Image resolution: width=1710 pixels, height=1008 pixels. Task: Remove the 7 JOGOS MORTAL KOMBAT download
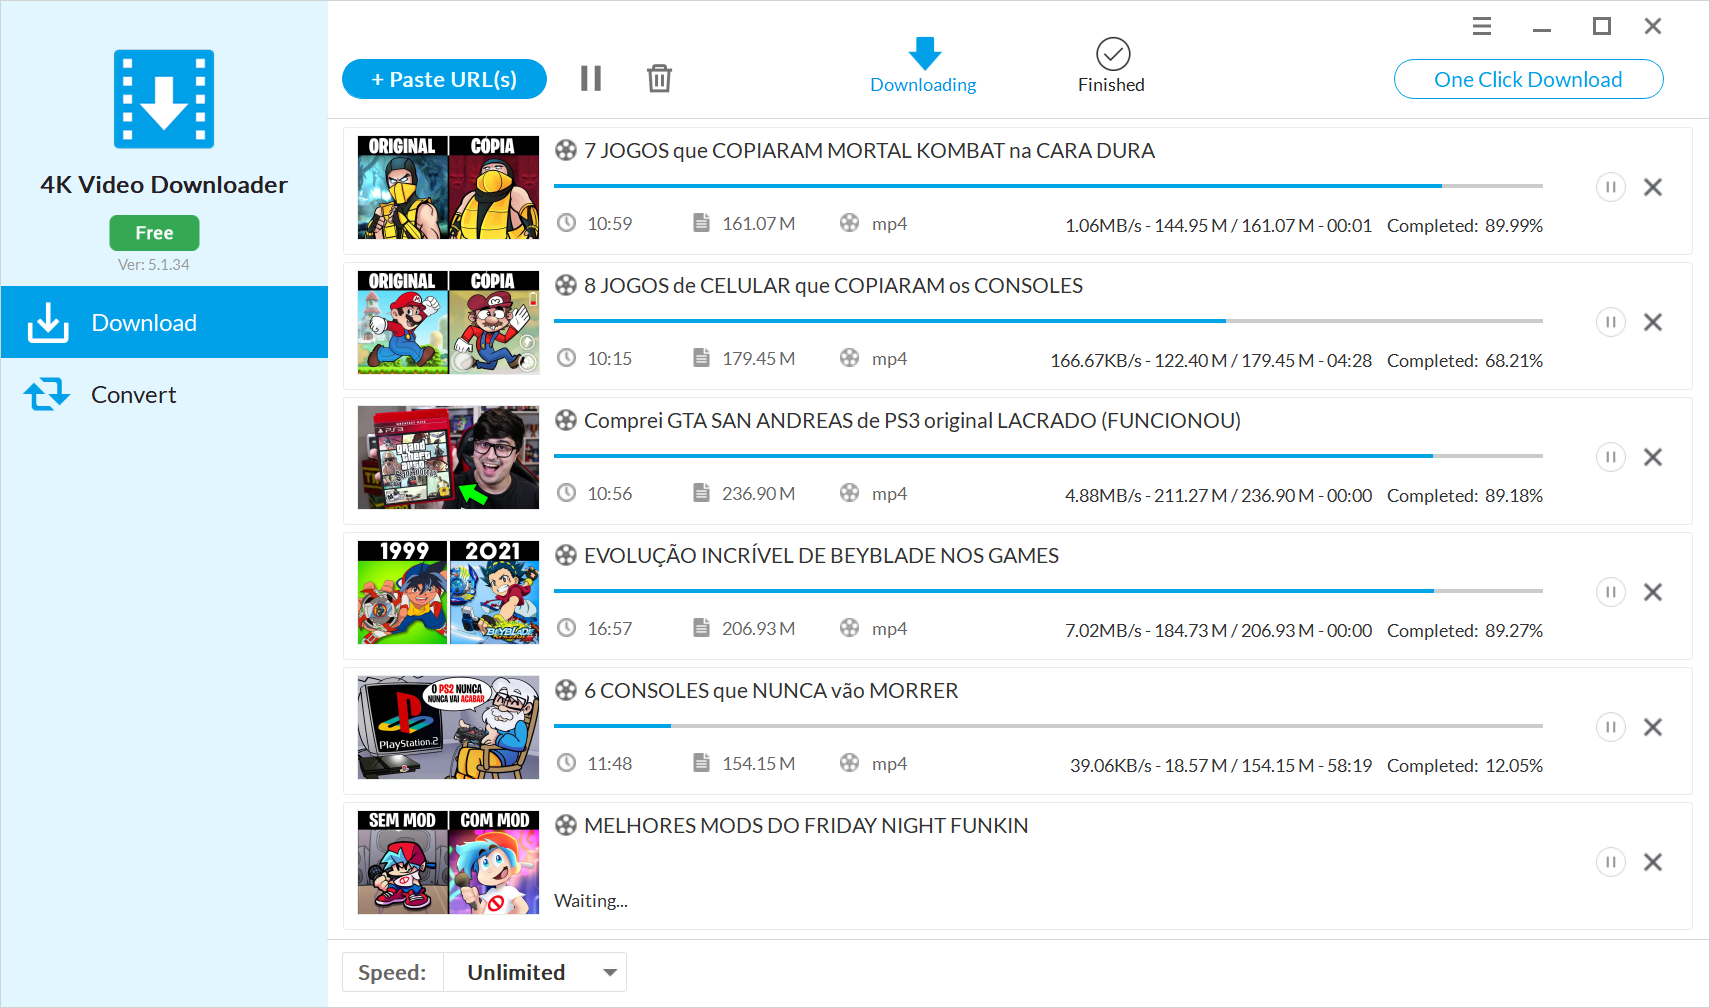[1653, 187]
